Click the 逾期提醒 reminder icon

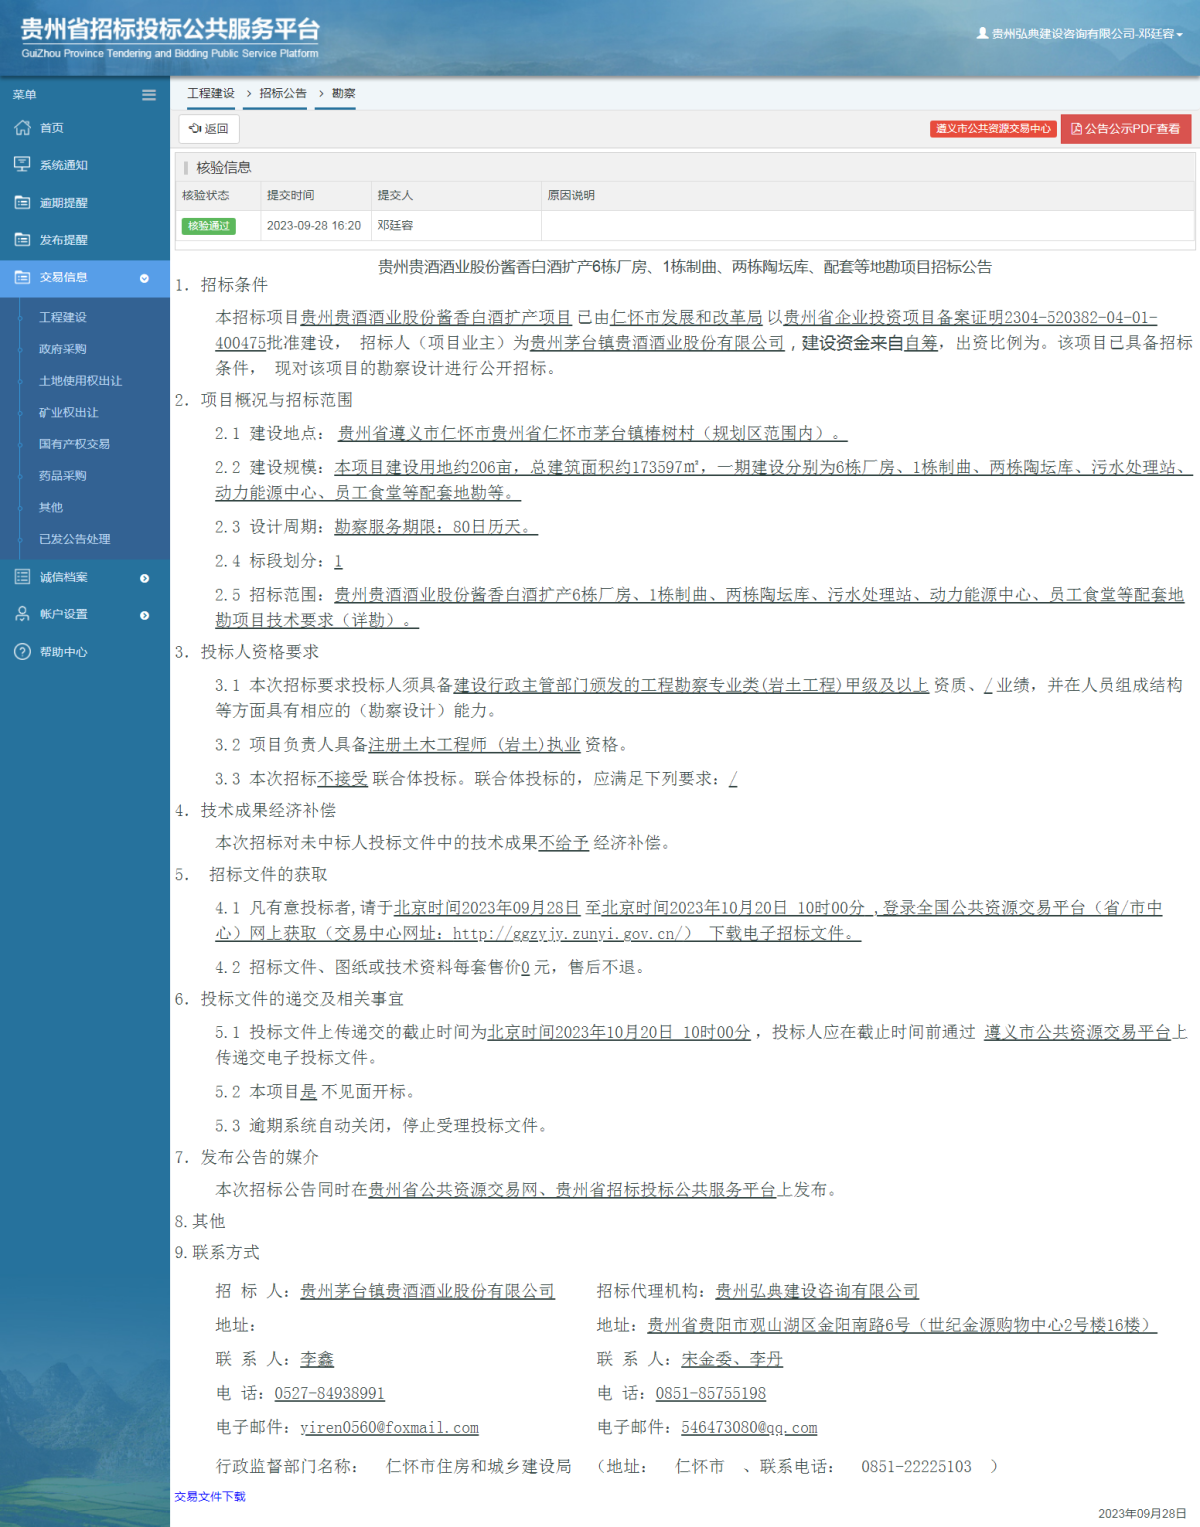click(22, 202)
